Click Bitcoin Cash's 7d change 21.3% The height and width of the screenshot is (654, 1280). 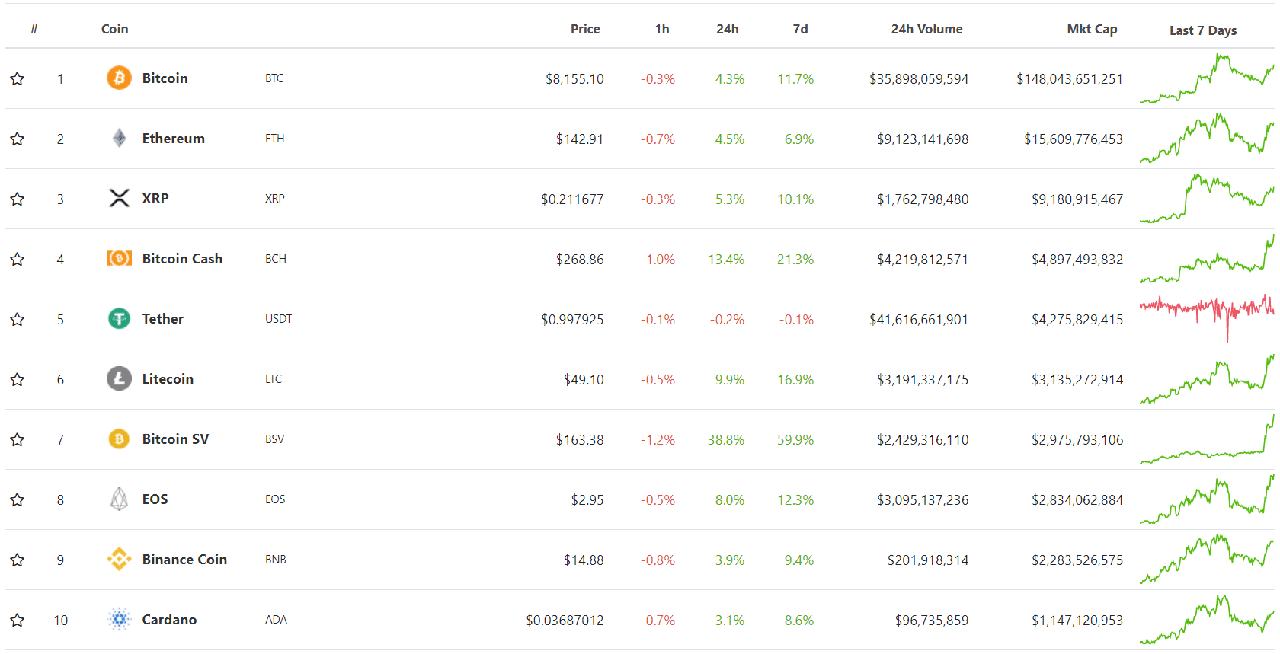(x=796, y=259)
